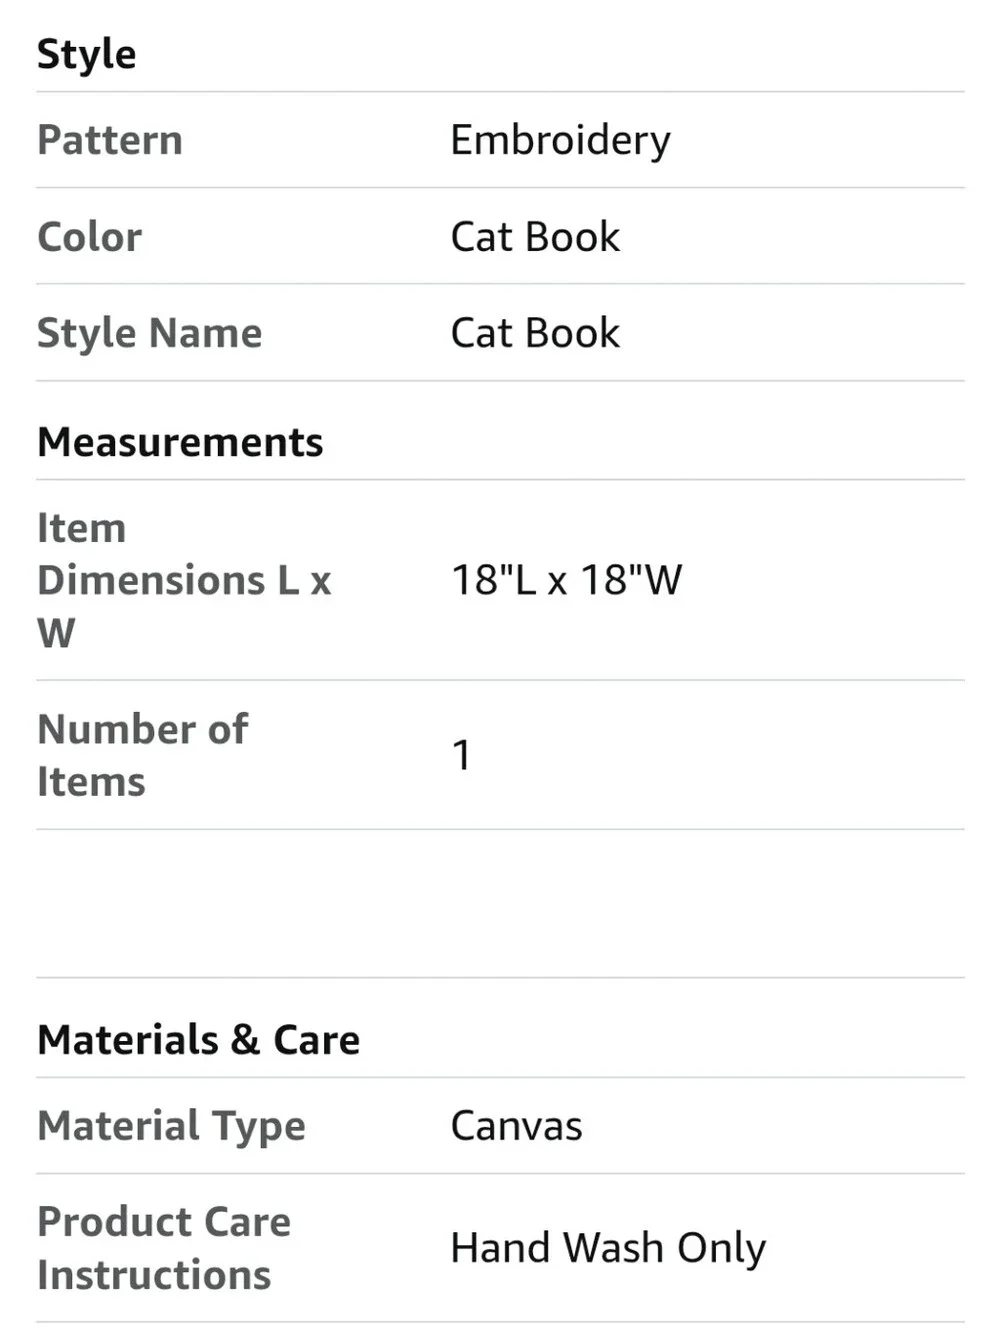Click the Pattern label
Screen dimensions: 1000x1328
pos(110,140)
